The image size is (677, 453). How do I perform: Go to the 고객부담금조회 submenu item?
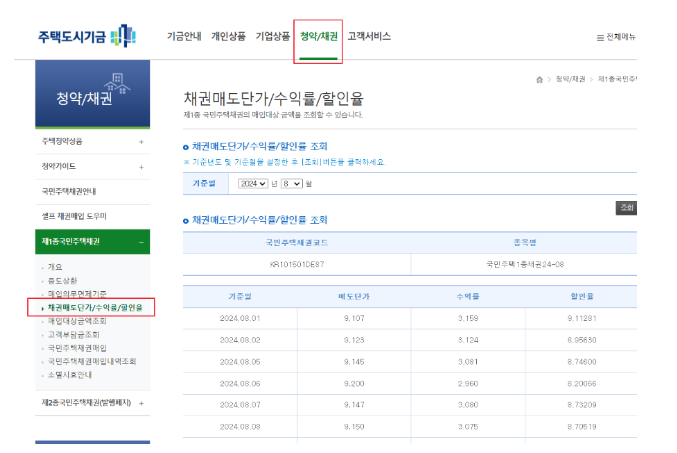(x=73, y=335)
